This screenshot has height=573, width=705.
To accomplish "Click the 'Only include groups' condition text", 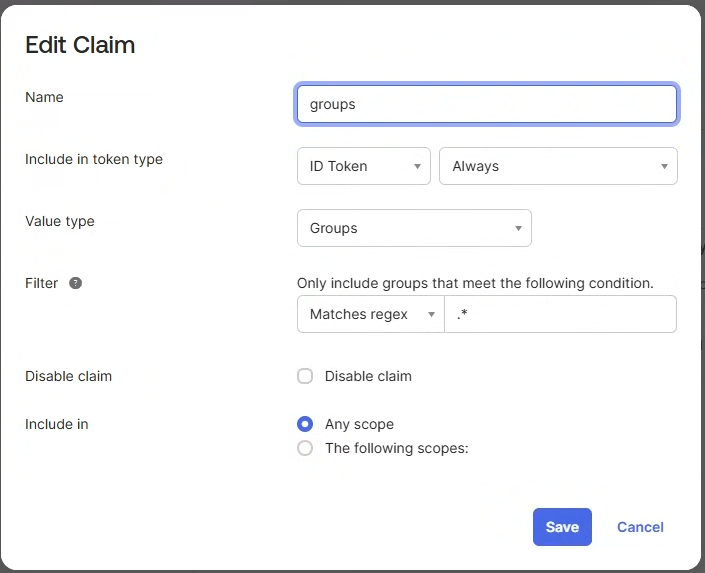I will (475, 283).
